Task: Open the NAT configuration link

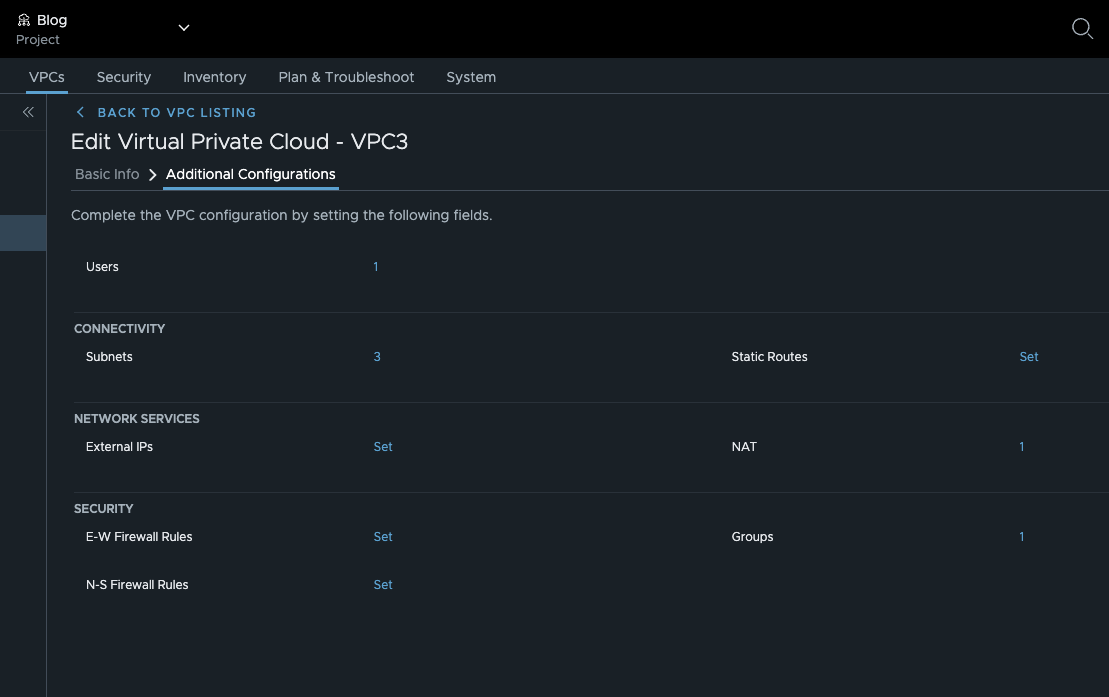Action: click(1021, 447)
